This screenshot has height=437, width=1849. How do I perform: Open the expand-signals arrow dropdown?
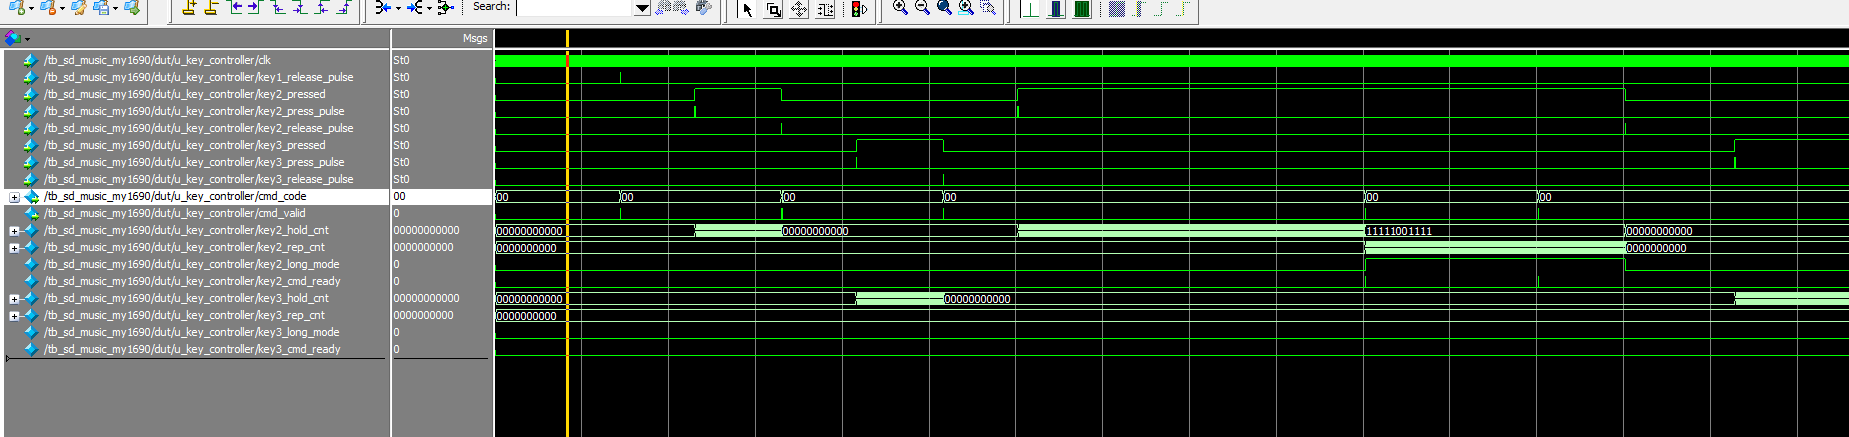(x=429, y=8)
